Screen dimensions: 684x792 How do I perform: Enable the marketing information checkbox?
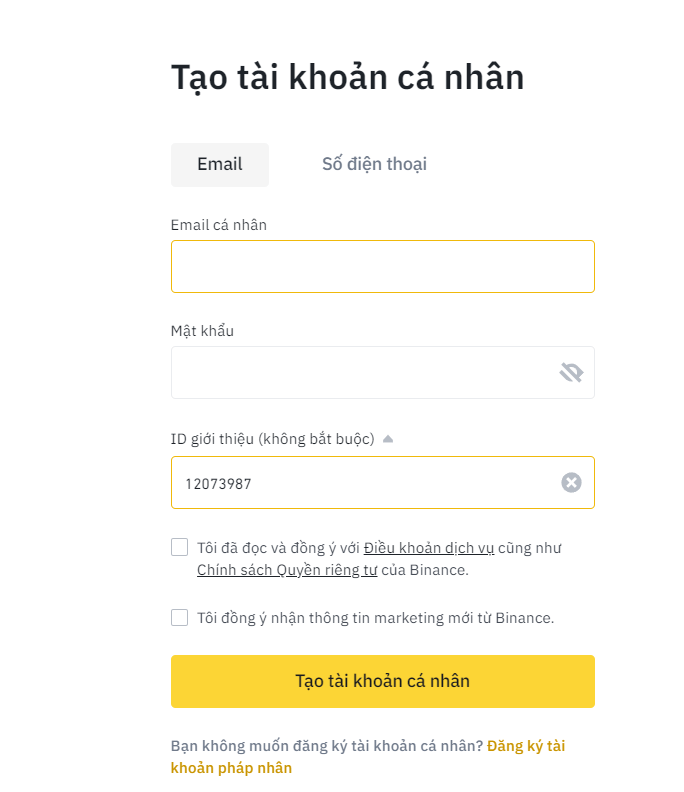(180, 618)
